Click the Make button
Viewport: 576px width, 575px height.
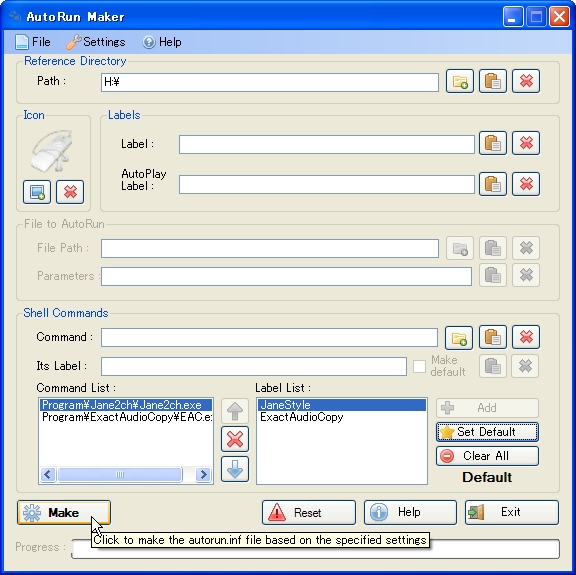click(x=64, y=513)
